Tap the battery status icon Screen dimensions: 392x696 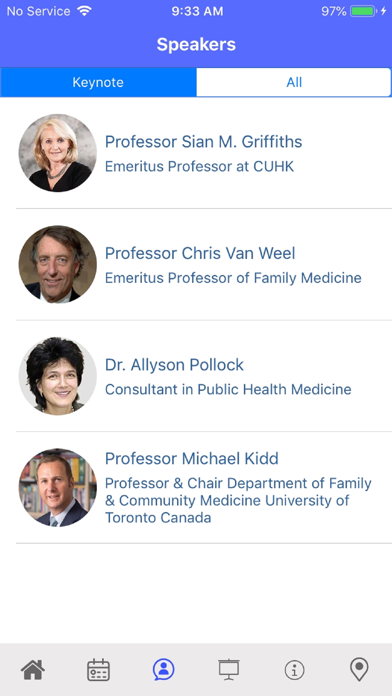point(363,12)
